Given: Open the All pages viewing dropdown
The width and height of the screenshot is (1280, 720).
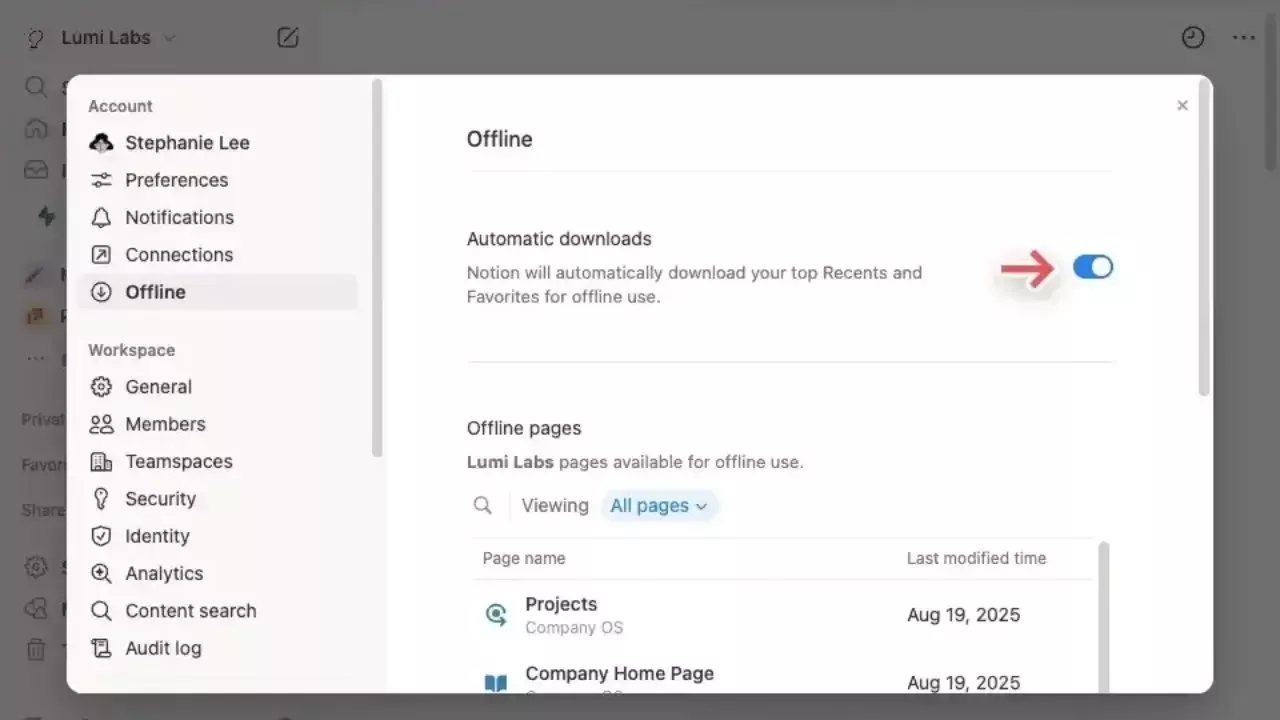Looking at the screenshot, I should [x=659, y=506].
